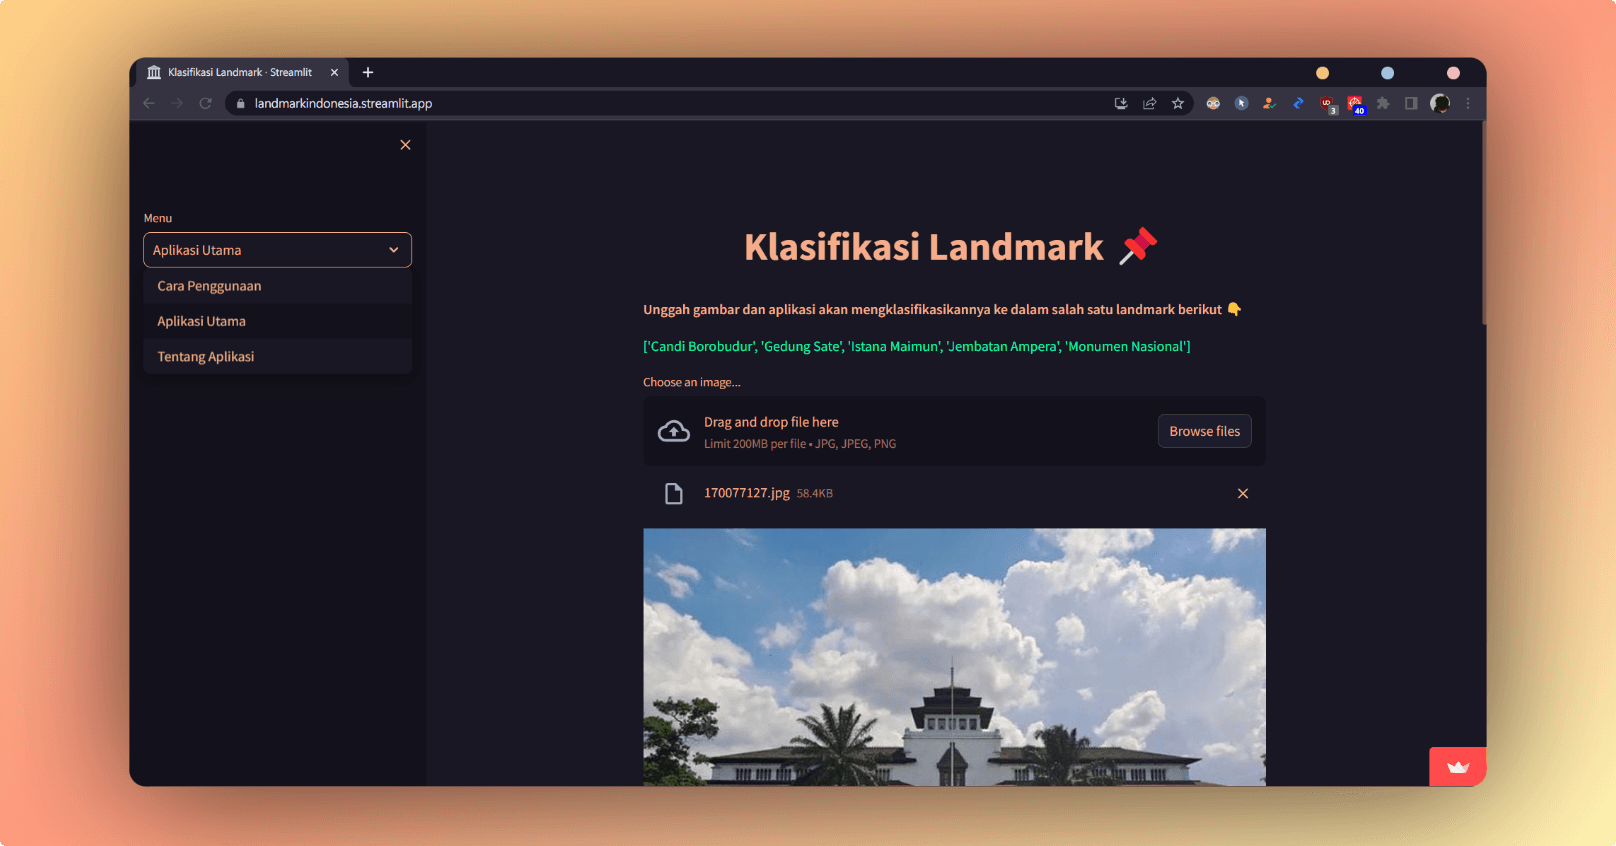Open a new browser tab
This screenshot has width=1616, height=846.
[x=368, y=72]
